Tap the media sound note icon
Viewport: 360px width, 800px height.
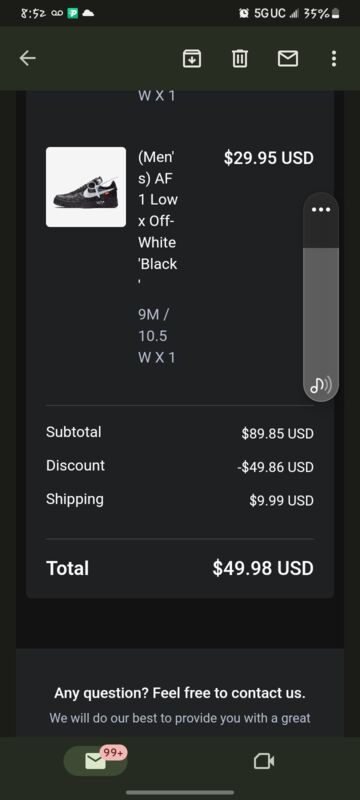tap(320, 385)
